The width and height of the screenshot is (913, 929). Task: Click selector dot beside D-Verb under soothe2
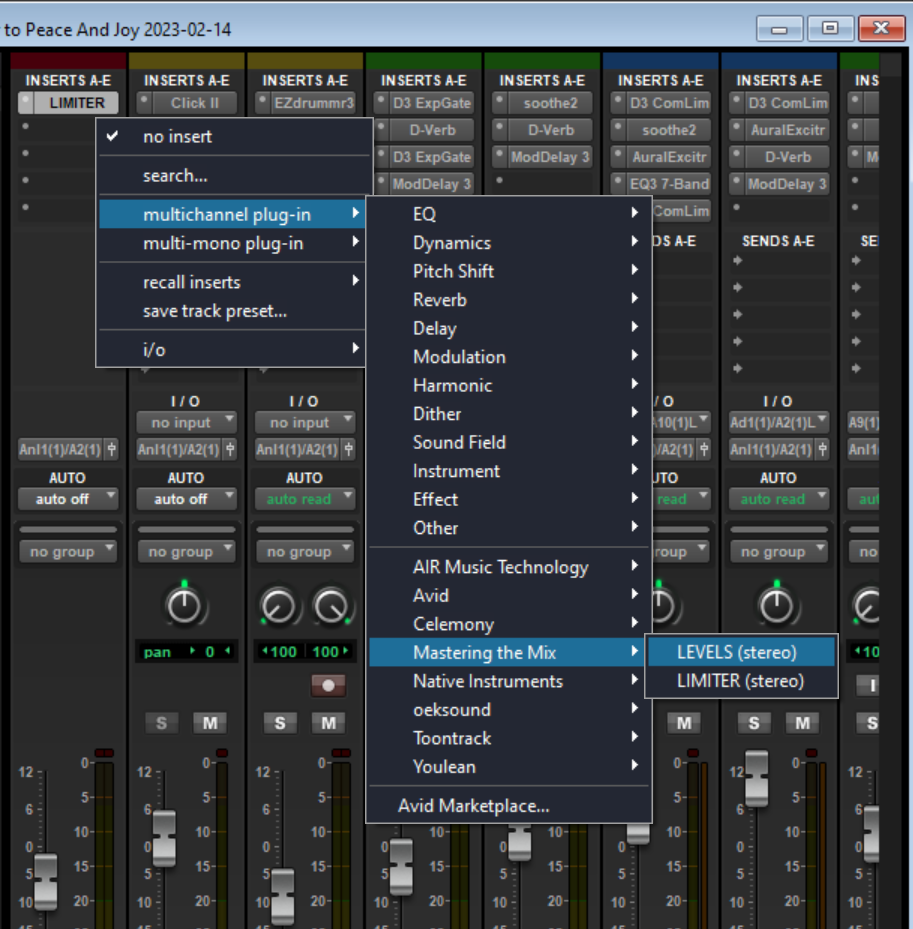499,129
